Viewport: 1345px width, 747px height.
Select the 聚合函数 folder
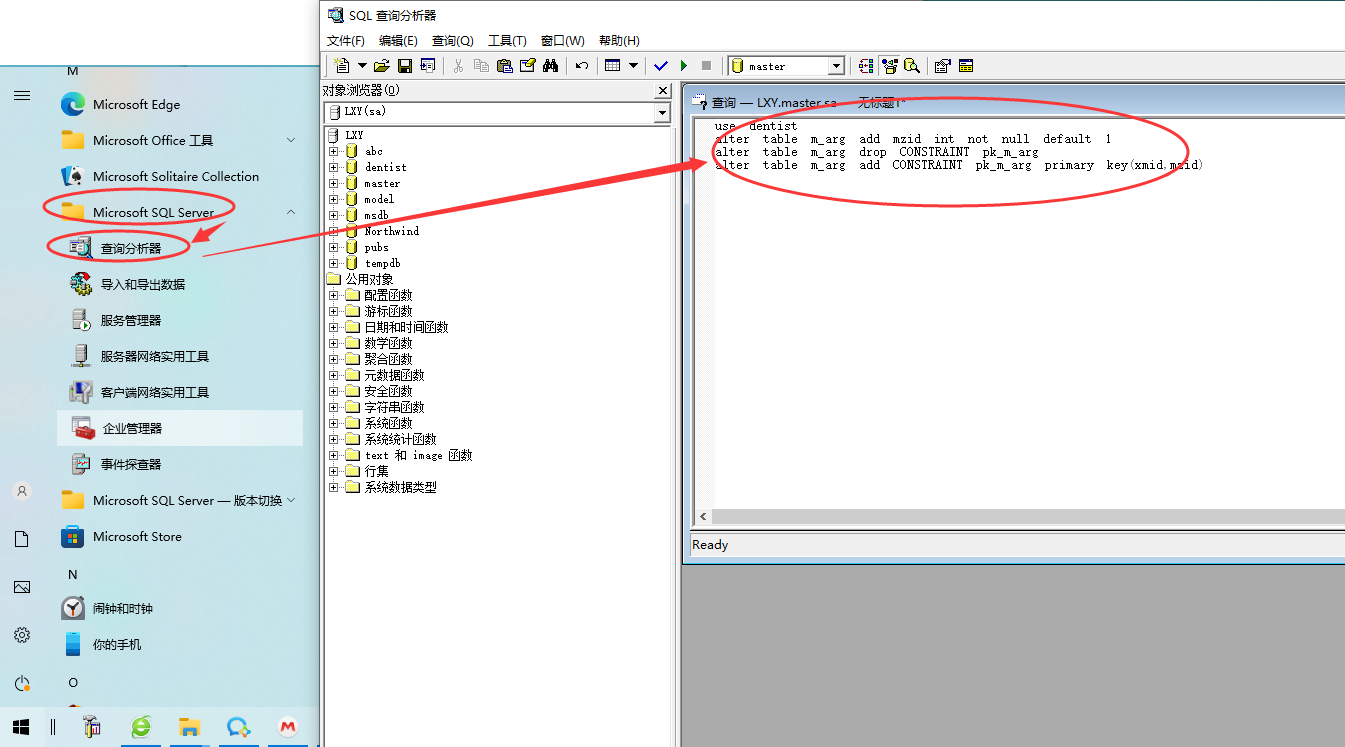(x=388, y=359)
